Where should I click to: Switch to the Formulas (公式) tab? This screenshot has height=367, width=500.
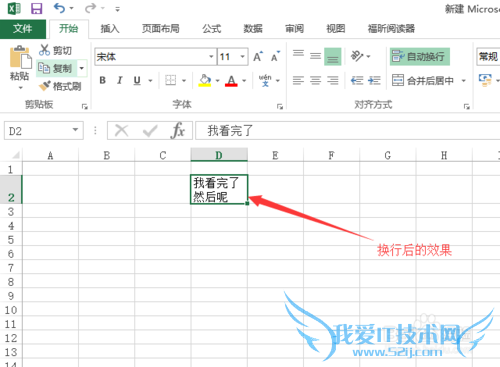coord(212,29)
